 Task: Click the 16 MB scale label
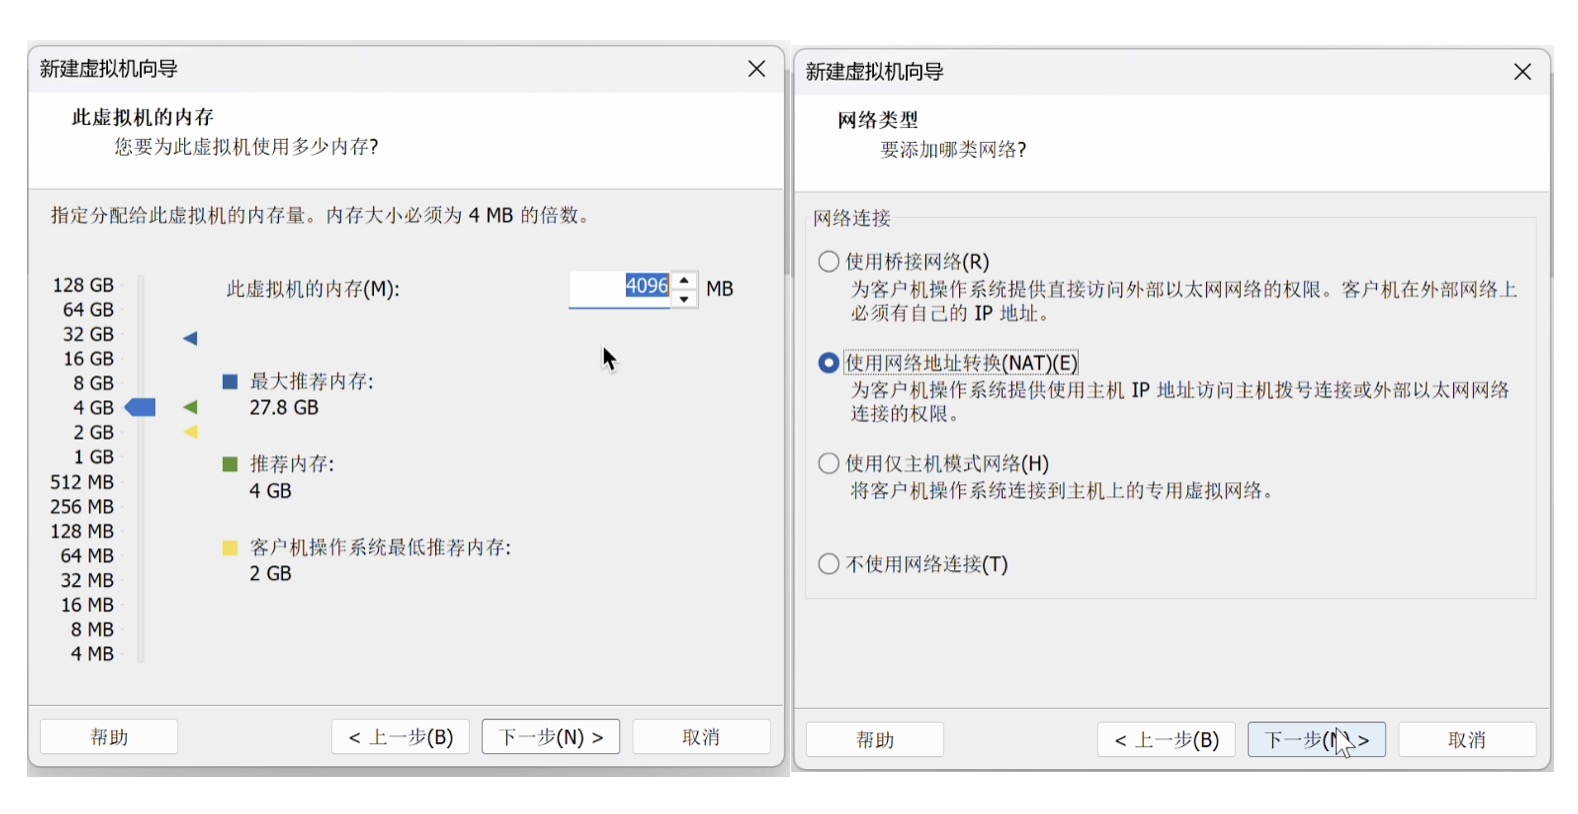coord(87,605)
